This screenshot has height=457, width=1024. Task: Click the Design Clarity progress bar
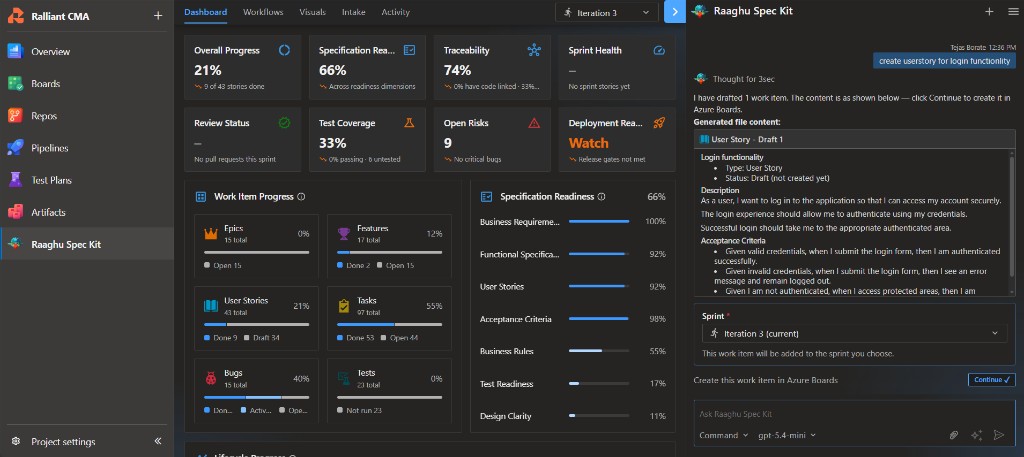(x=599, y=415)
